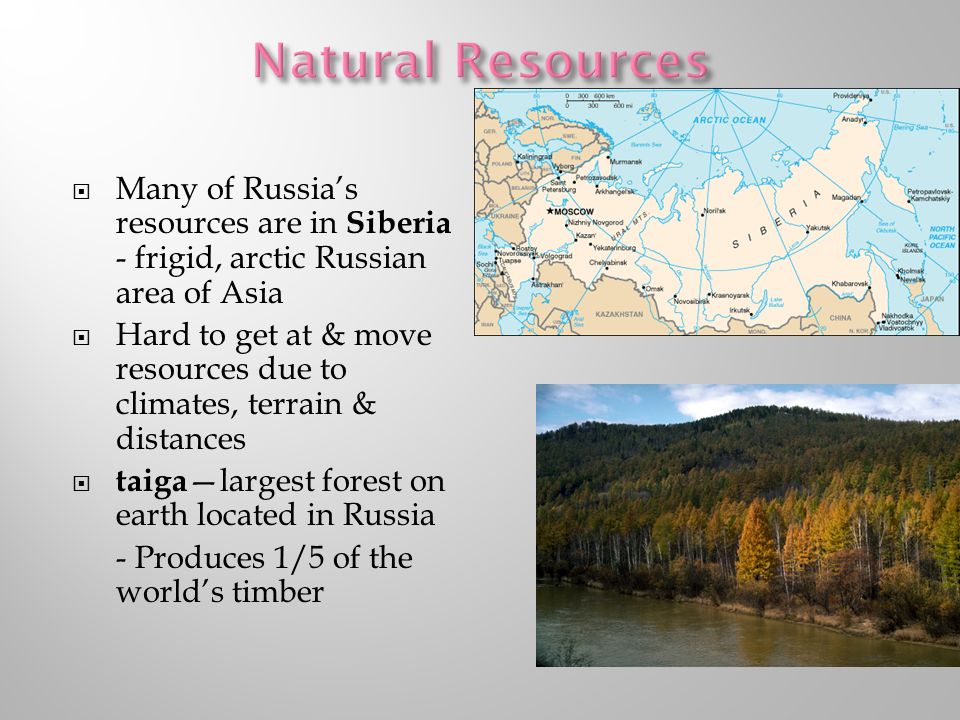Click the 'Krasnoyarsk' city label on map
This screenshot has width=960, height=720.
(730, 295)
